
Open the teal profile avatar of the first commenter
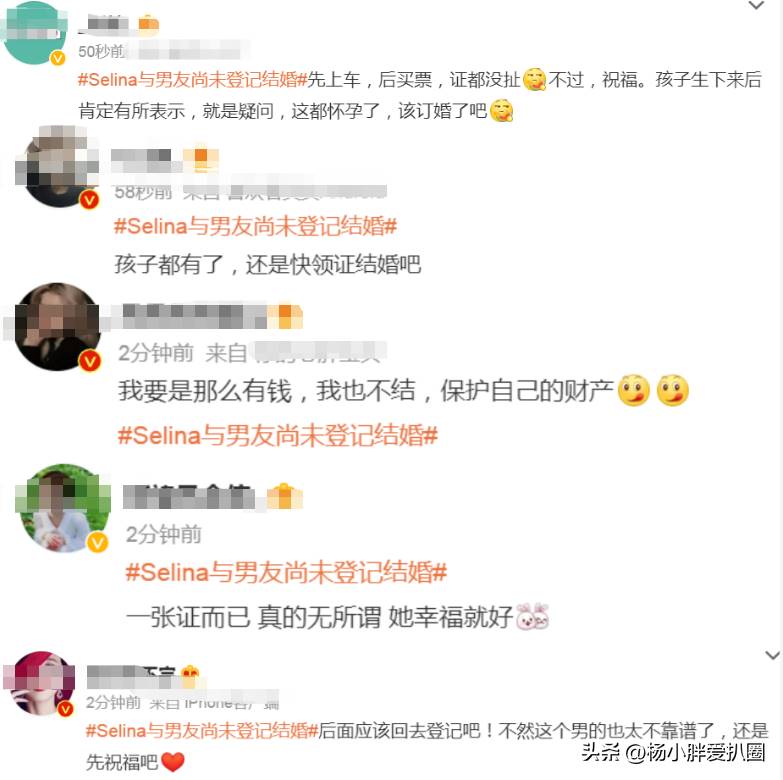pos(34,33)
